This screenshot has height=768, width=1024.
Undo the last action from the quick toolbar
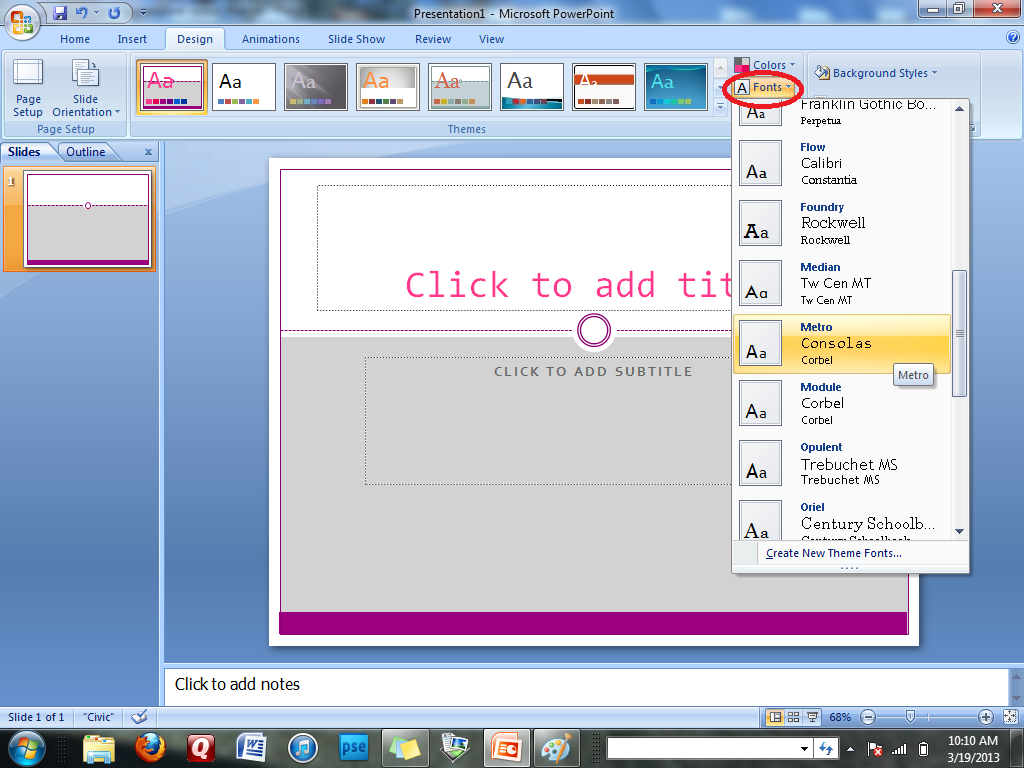tap(82, 12)
